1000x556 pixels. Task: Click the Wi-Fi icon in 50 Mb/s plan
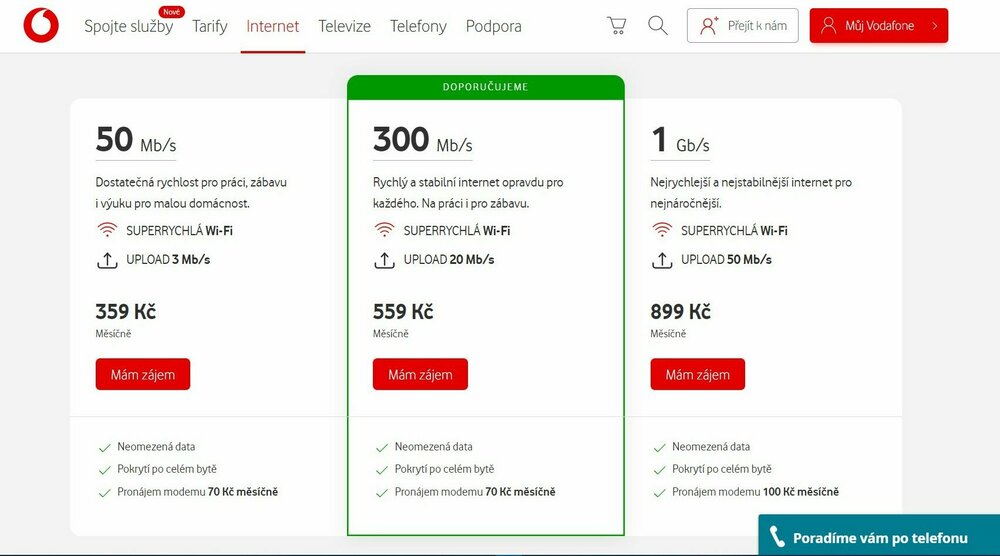pos(106,231)
